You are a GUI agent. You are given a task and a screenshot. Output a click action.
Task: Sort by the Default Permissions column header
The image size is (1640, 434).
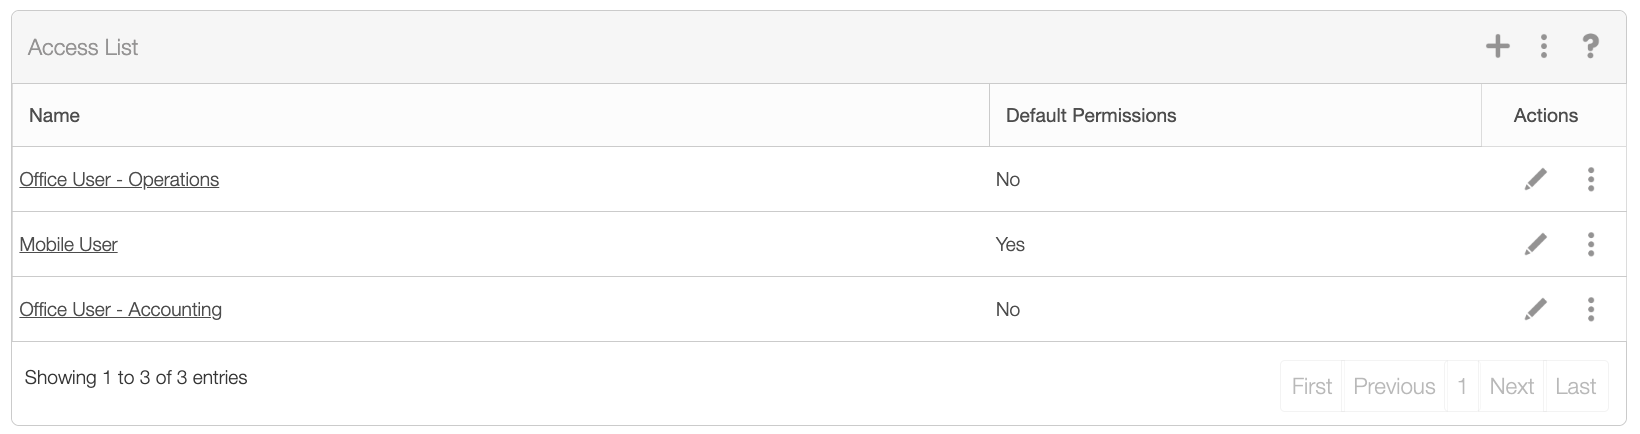1091,116
